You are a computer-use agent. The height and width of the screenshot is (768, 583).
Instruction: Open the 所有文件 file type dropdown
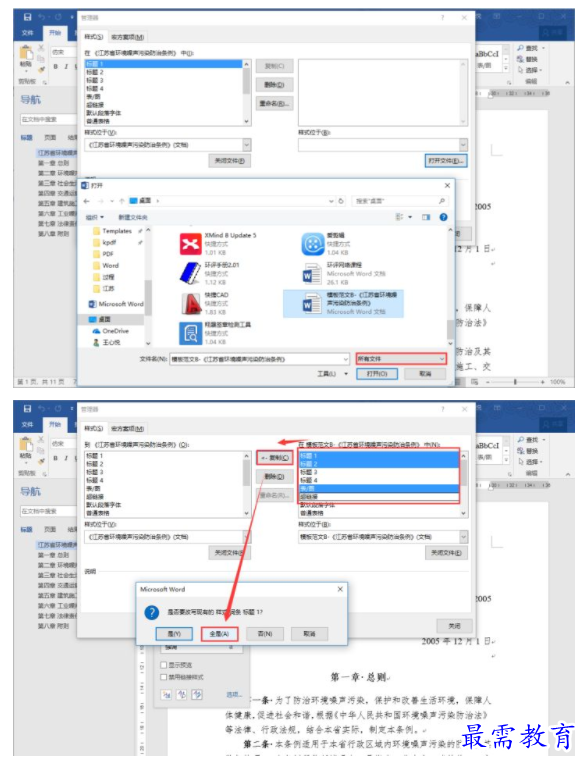[x=401, y=359]
